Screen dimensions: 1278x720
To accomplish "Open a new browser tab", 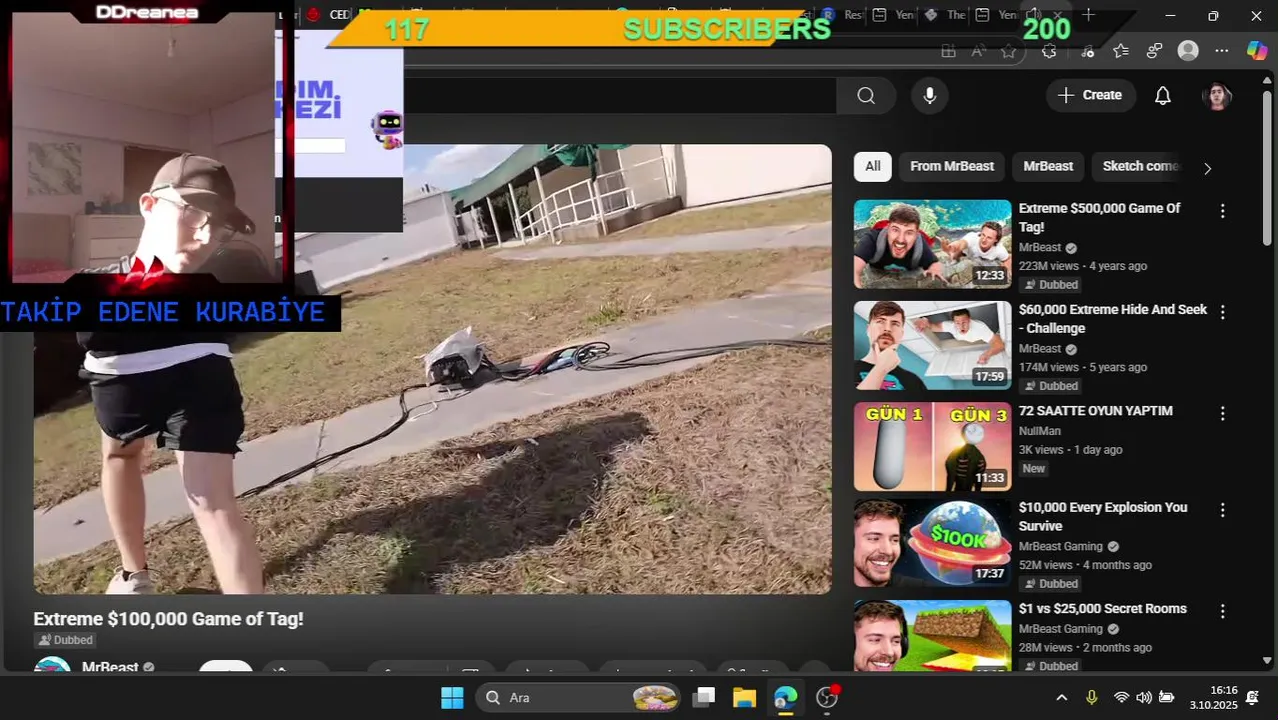I will point(1089,15).
